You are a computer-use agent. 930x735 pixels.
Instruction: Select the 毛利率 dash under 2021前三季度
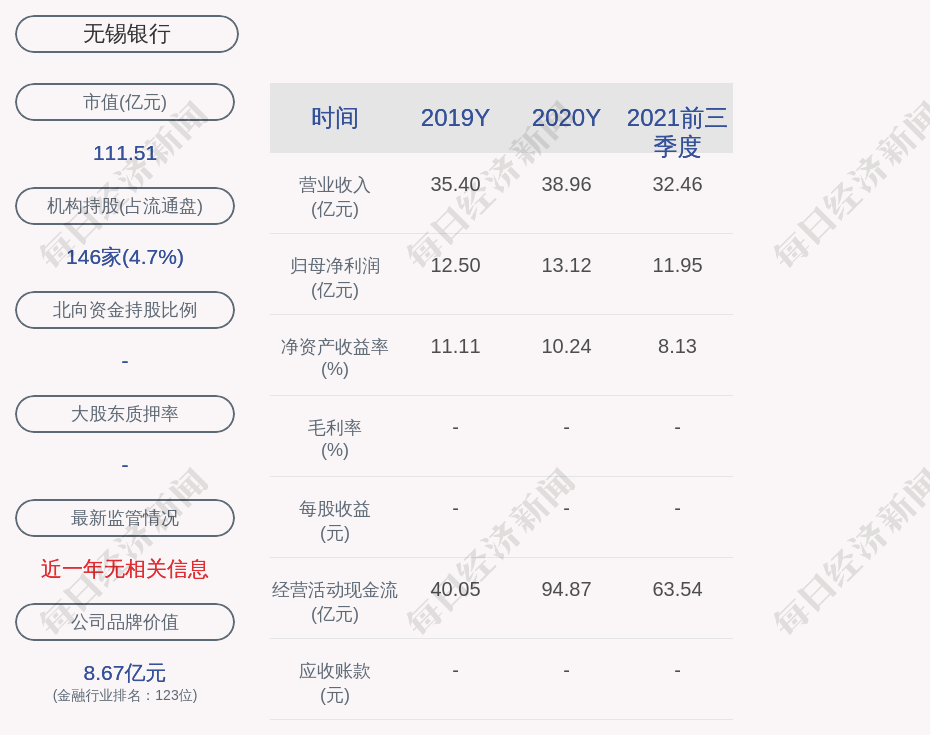coord(677,427)
